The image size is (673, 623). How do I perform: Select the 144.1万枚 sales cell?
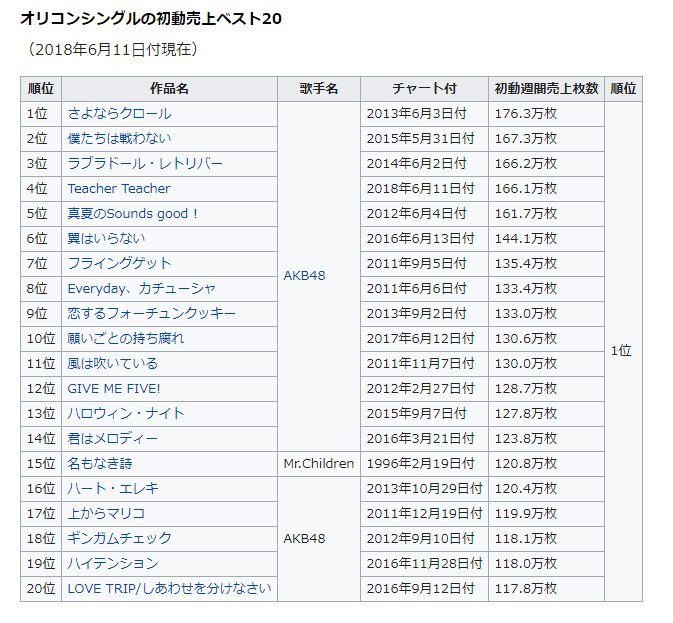pyautogui.click(x=546, y=238)
